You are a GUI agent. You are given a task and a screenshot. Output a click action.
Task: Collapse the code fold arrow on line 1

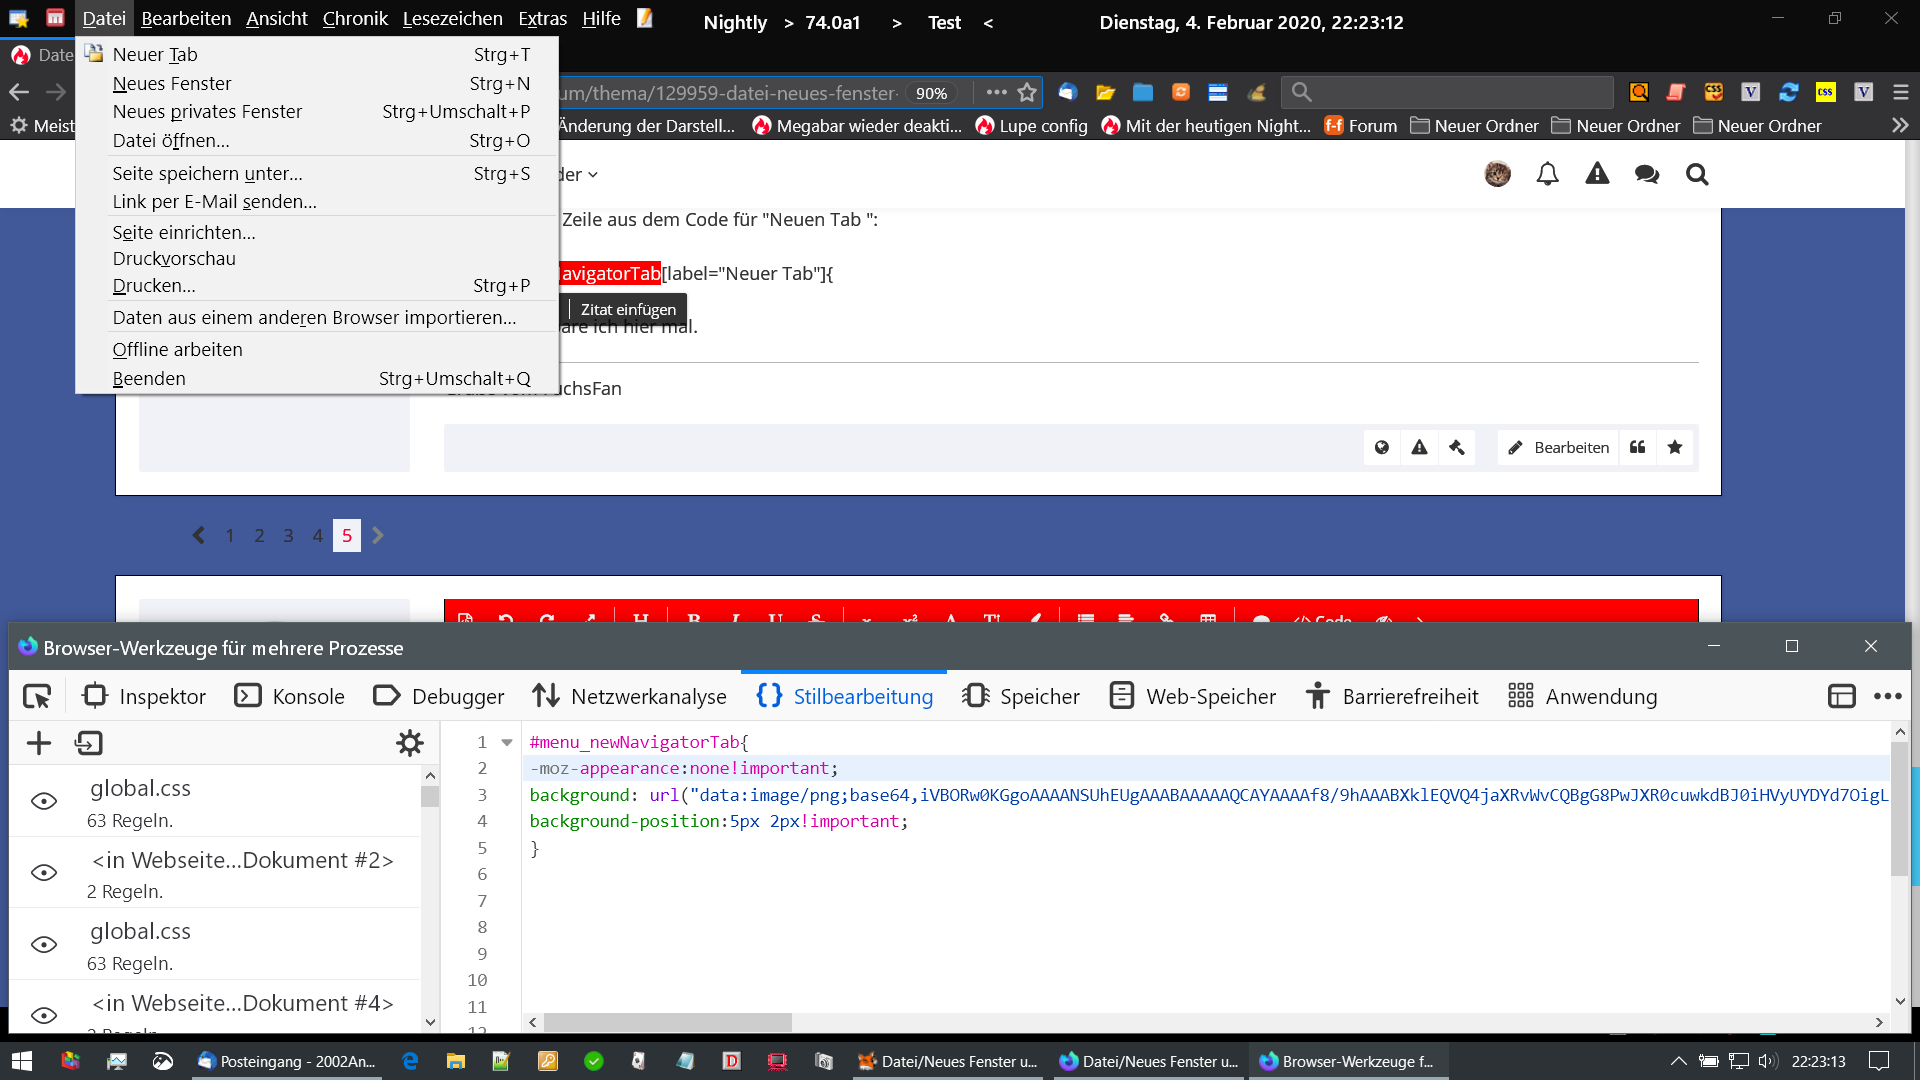(x=507, y=742)
